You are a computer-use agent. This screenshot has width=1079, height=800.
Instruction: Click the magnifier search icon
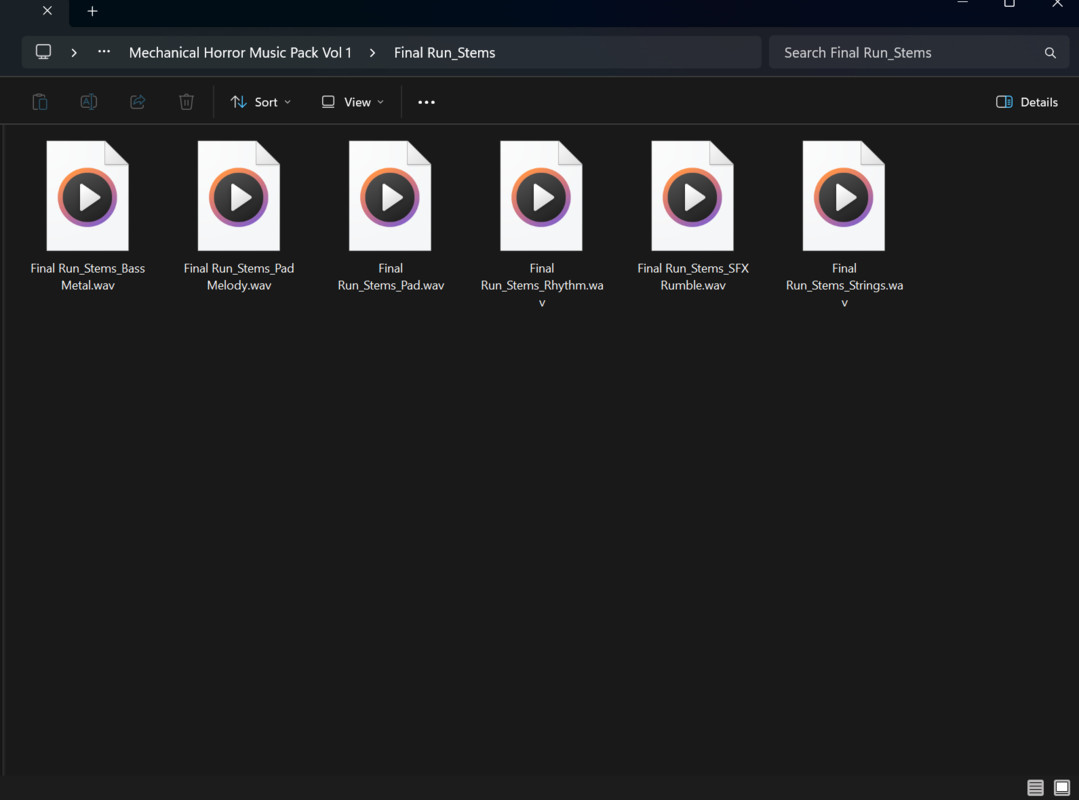click(1050, 53)
